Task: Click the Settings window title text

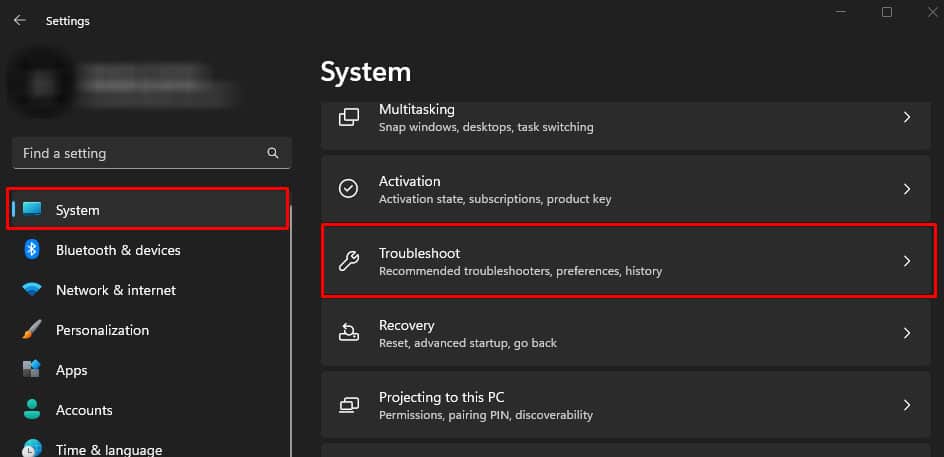Action: click(x=68, y=21)
